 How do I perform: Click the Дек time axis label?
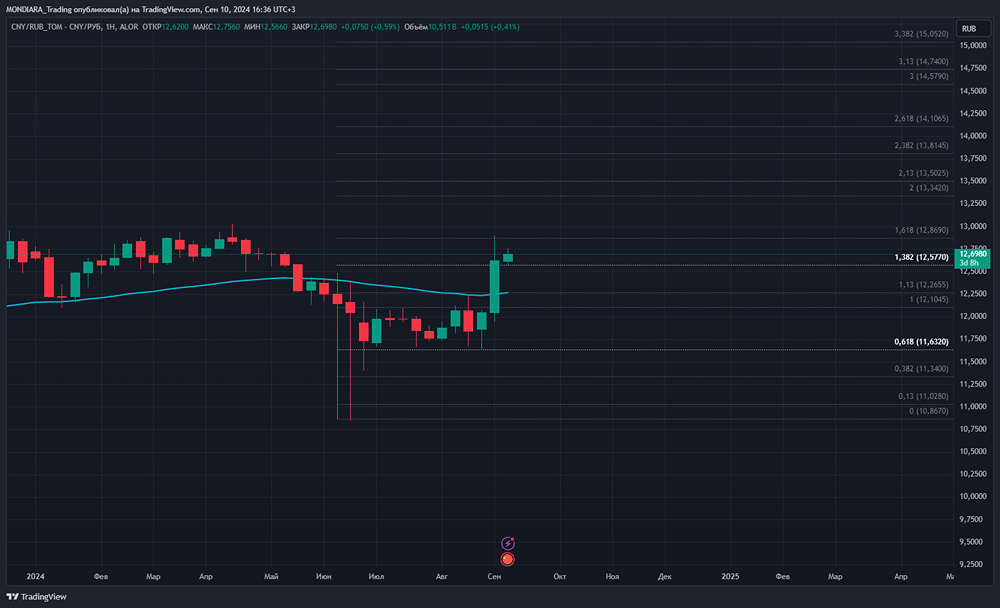point(665,576)
